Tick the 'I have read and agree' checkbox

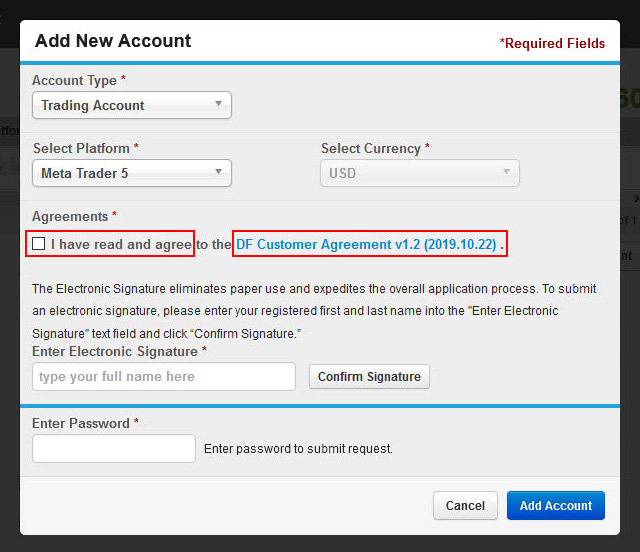[38, 244]
